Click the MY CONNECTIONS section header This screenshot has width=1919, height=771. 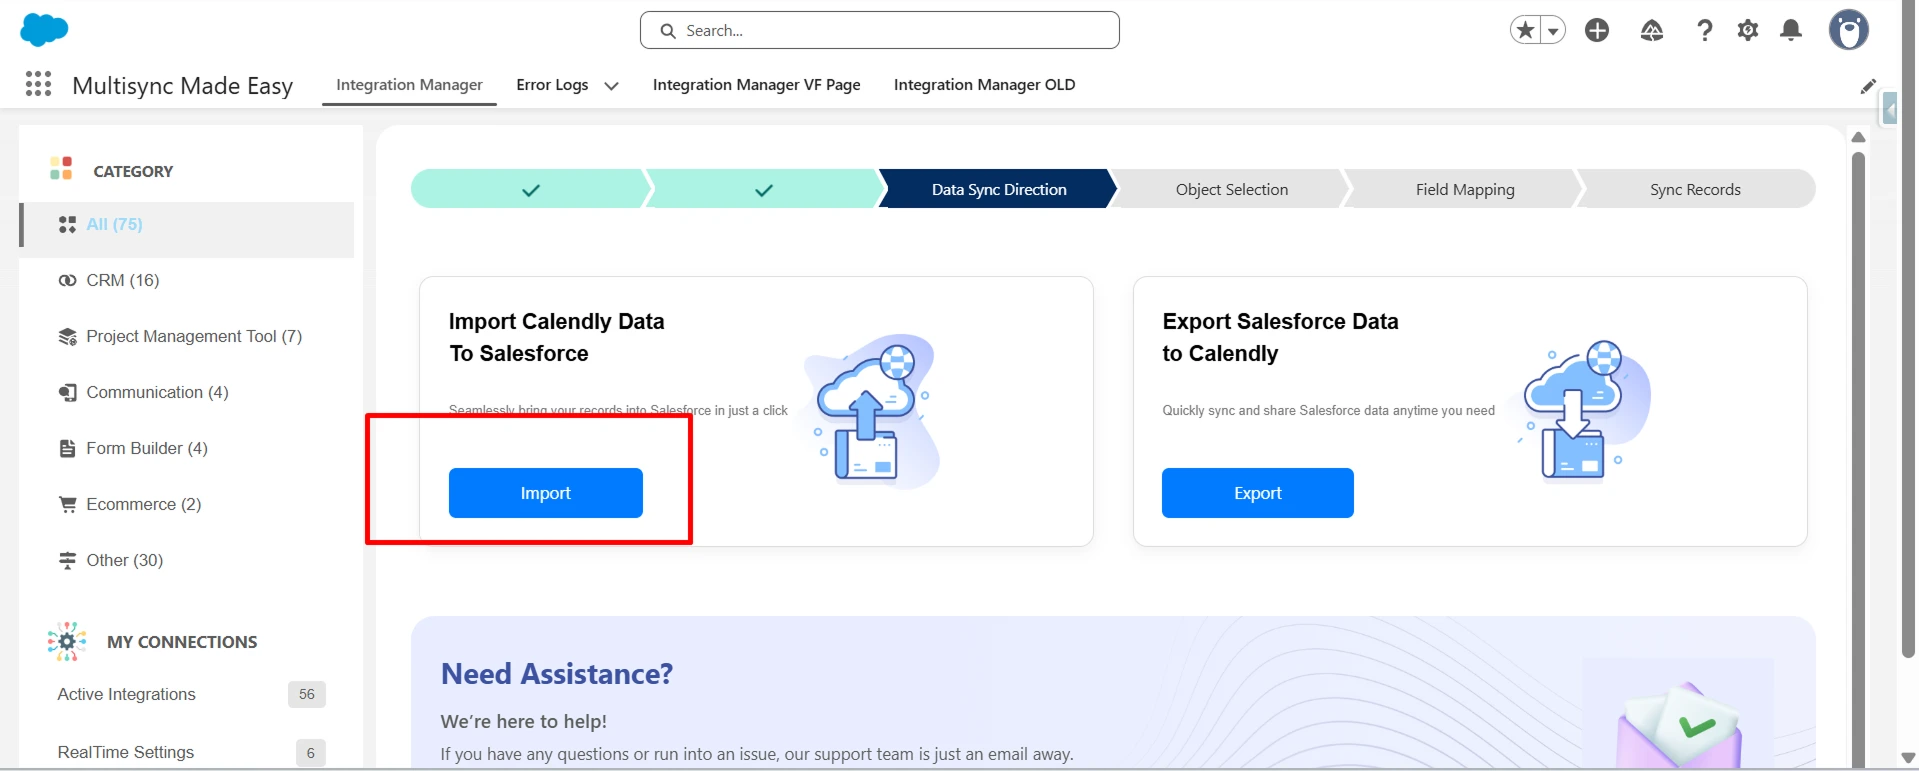[x=182, y=642]
